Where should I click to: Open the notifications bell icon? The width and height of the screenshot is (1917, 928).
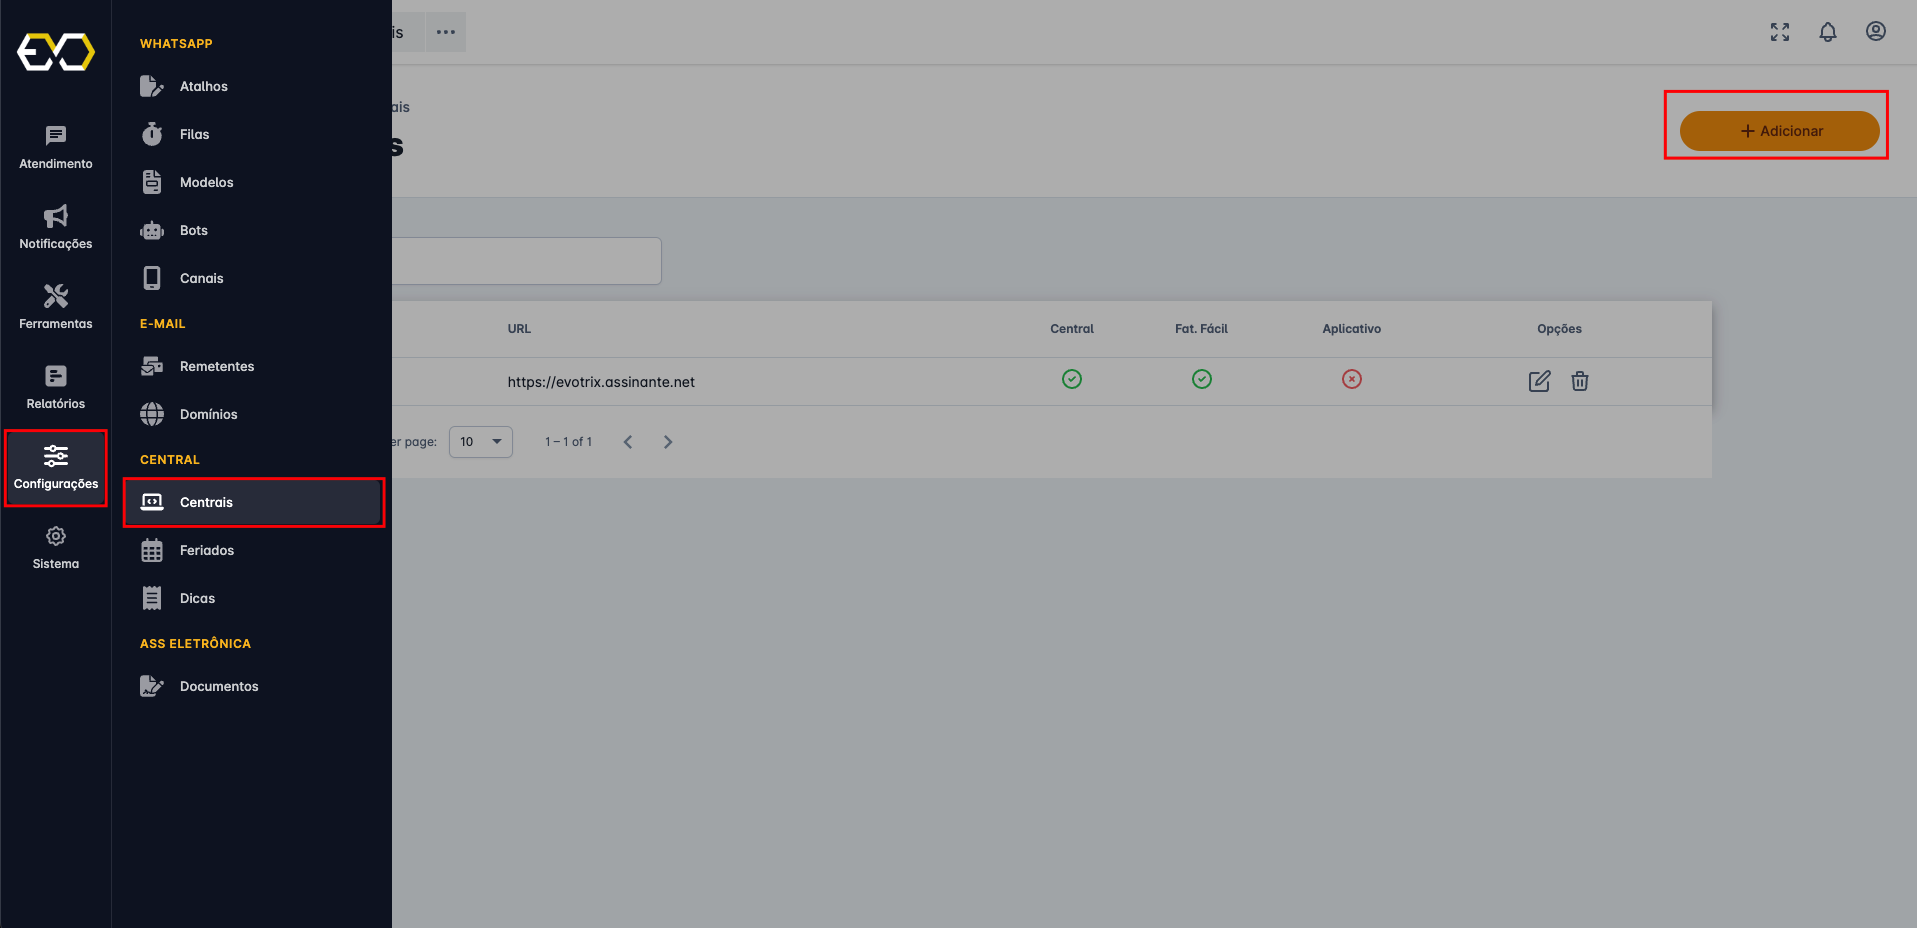point(1827,32)
